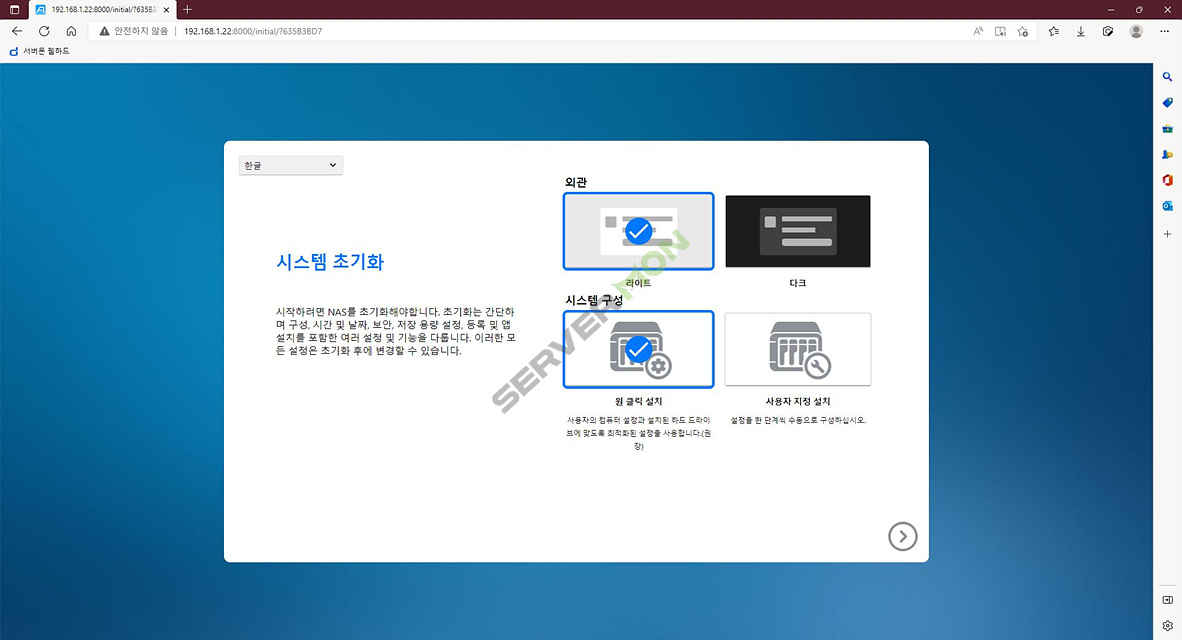Open sidebar settings gear
This screenshot has height=640, width=1182.
tap(1167, 626)
